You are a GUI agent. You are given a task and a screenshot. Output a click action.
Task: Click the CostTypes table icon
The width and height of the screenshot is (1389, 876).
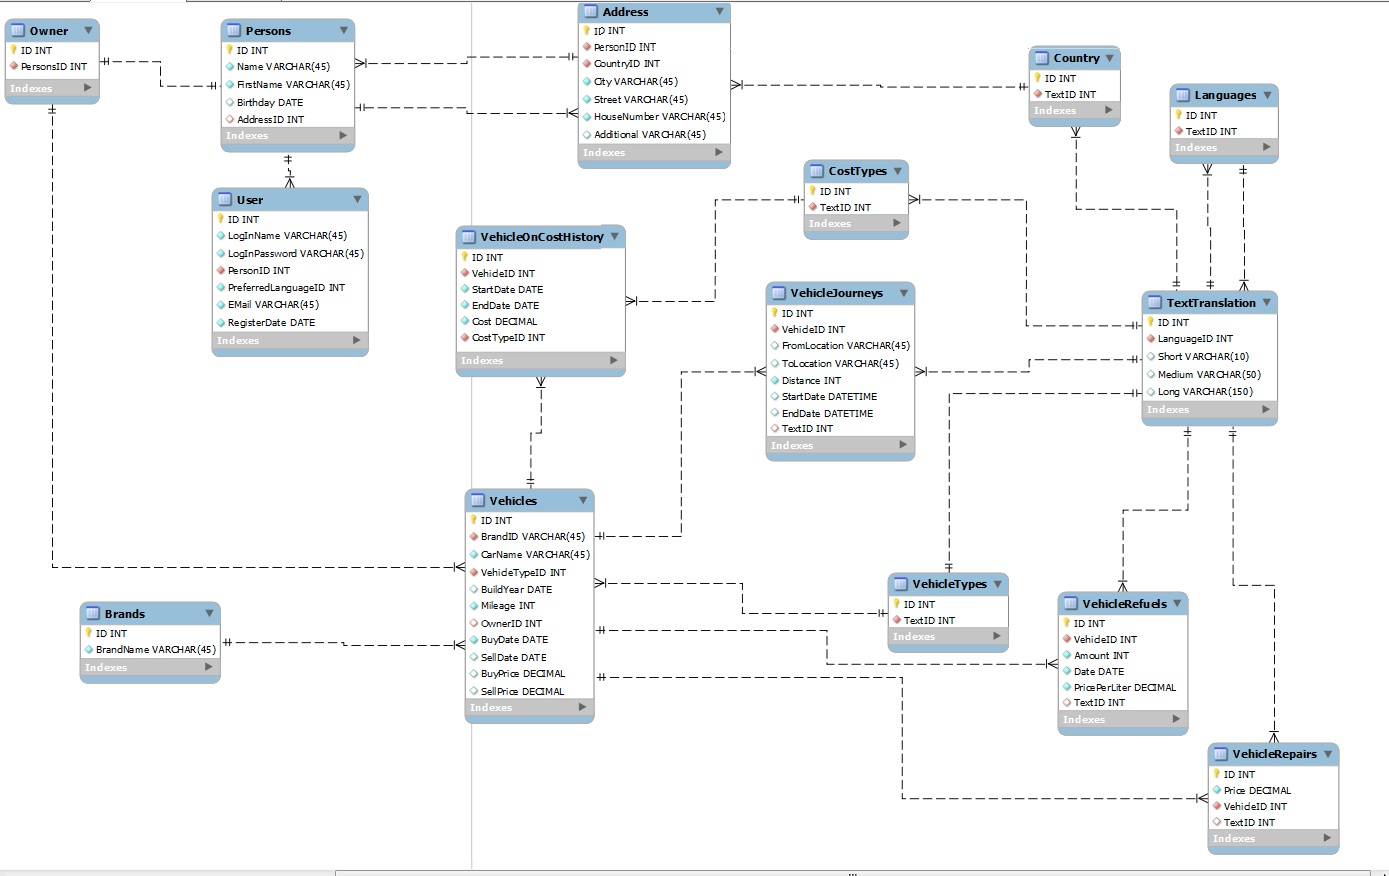point(817,171)
